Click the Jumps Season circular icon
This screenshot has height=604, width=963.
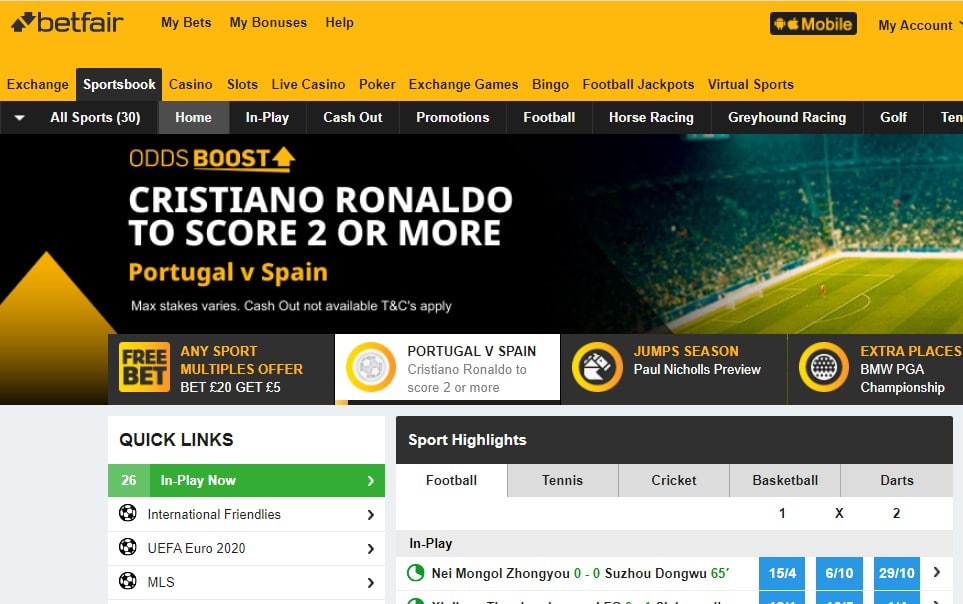[x=597, y=368]
